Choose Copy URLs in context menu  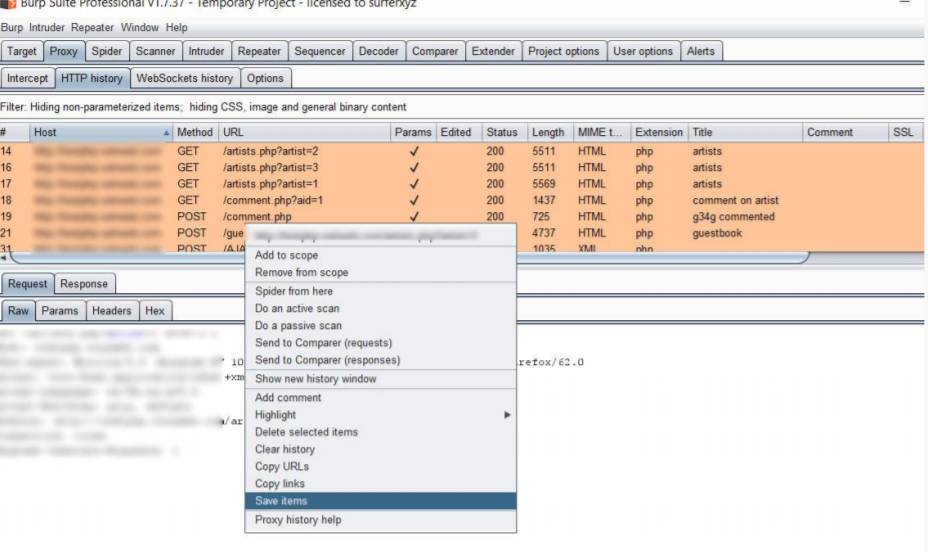click(x=381, y=467)
